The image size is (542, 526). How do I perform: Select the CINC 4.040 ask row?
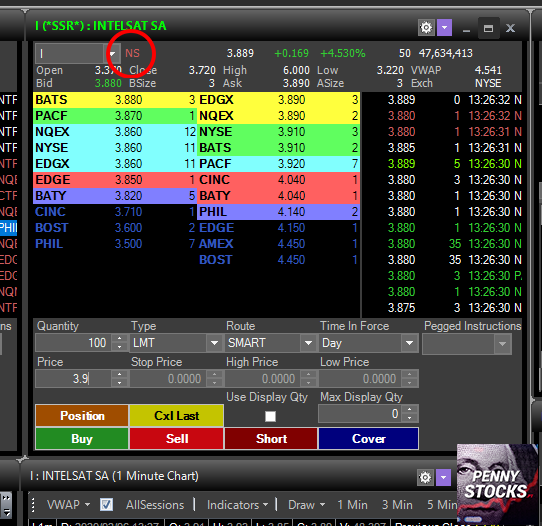point(279,180)
